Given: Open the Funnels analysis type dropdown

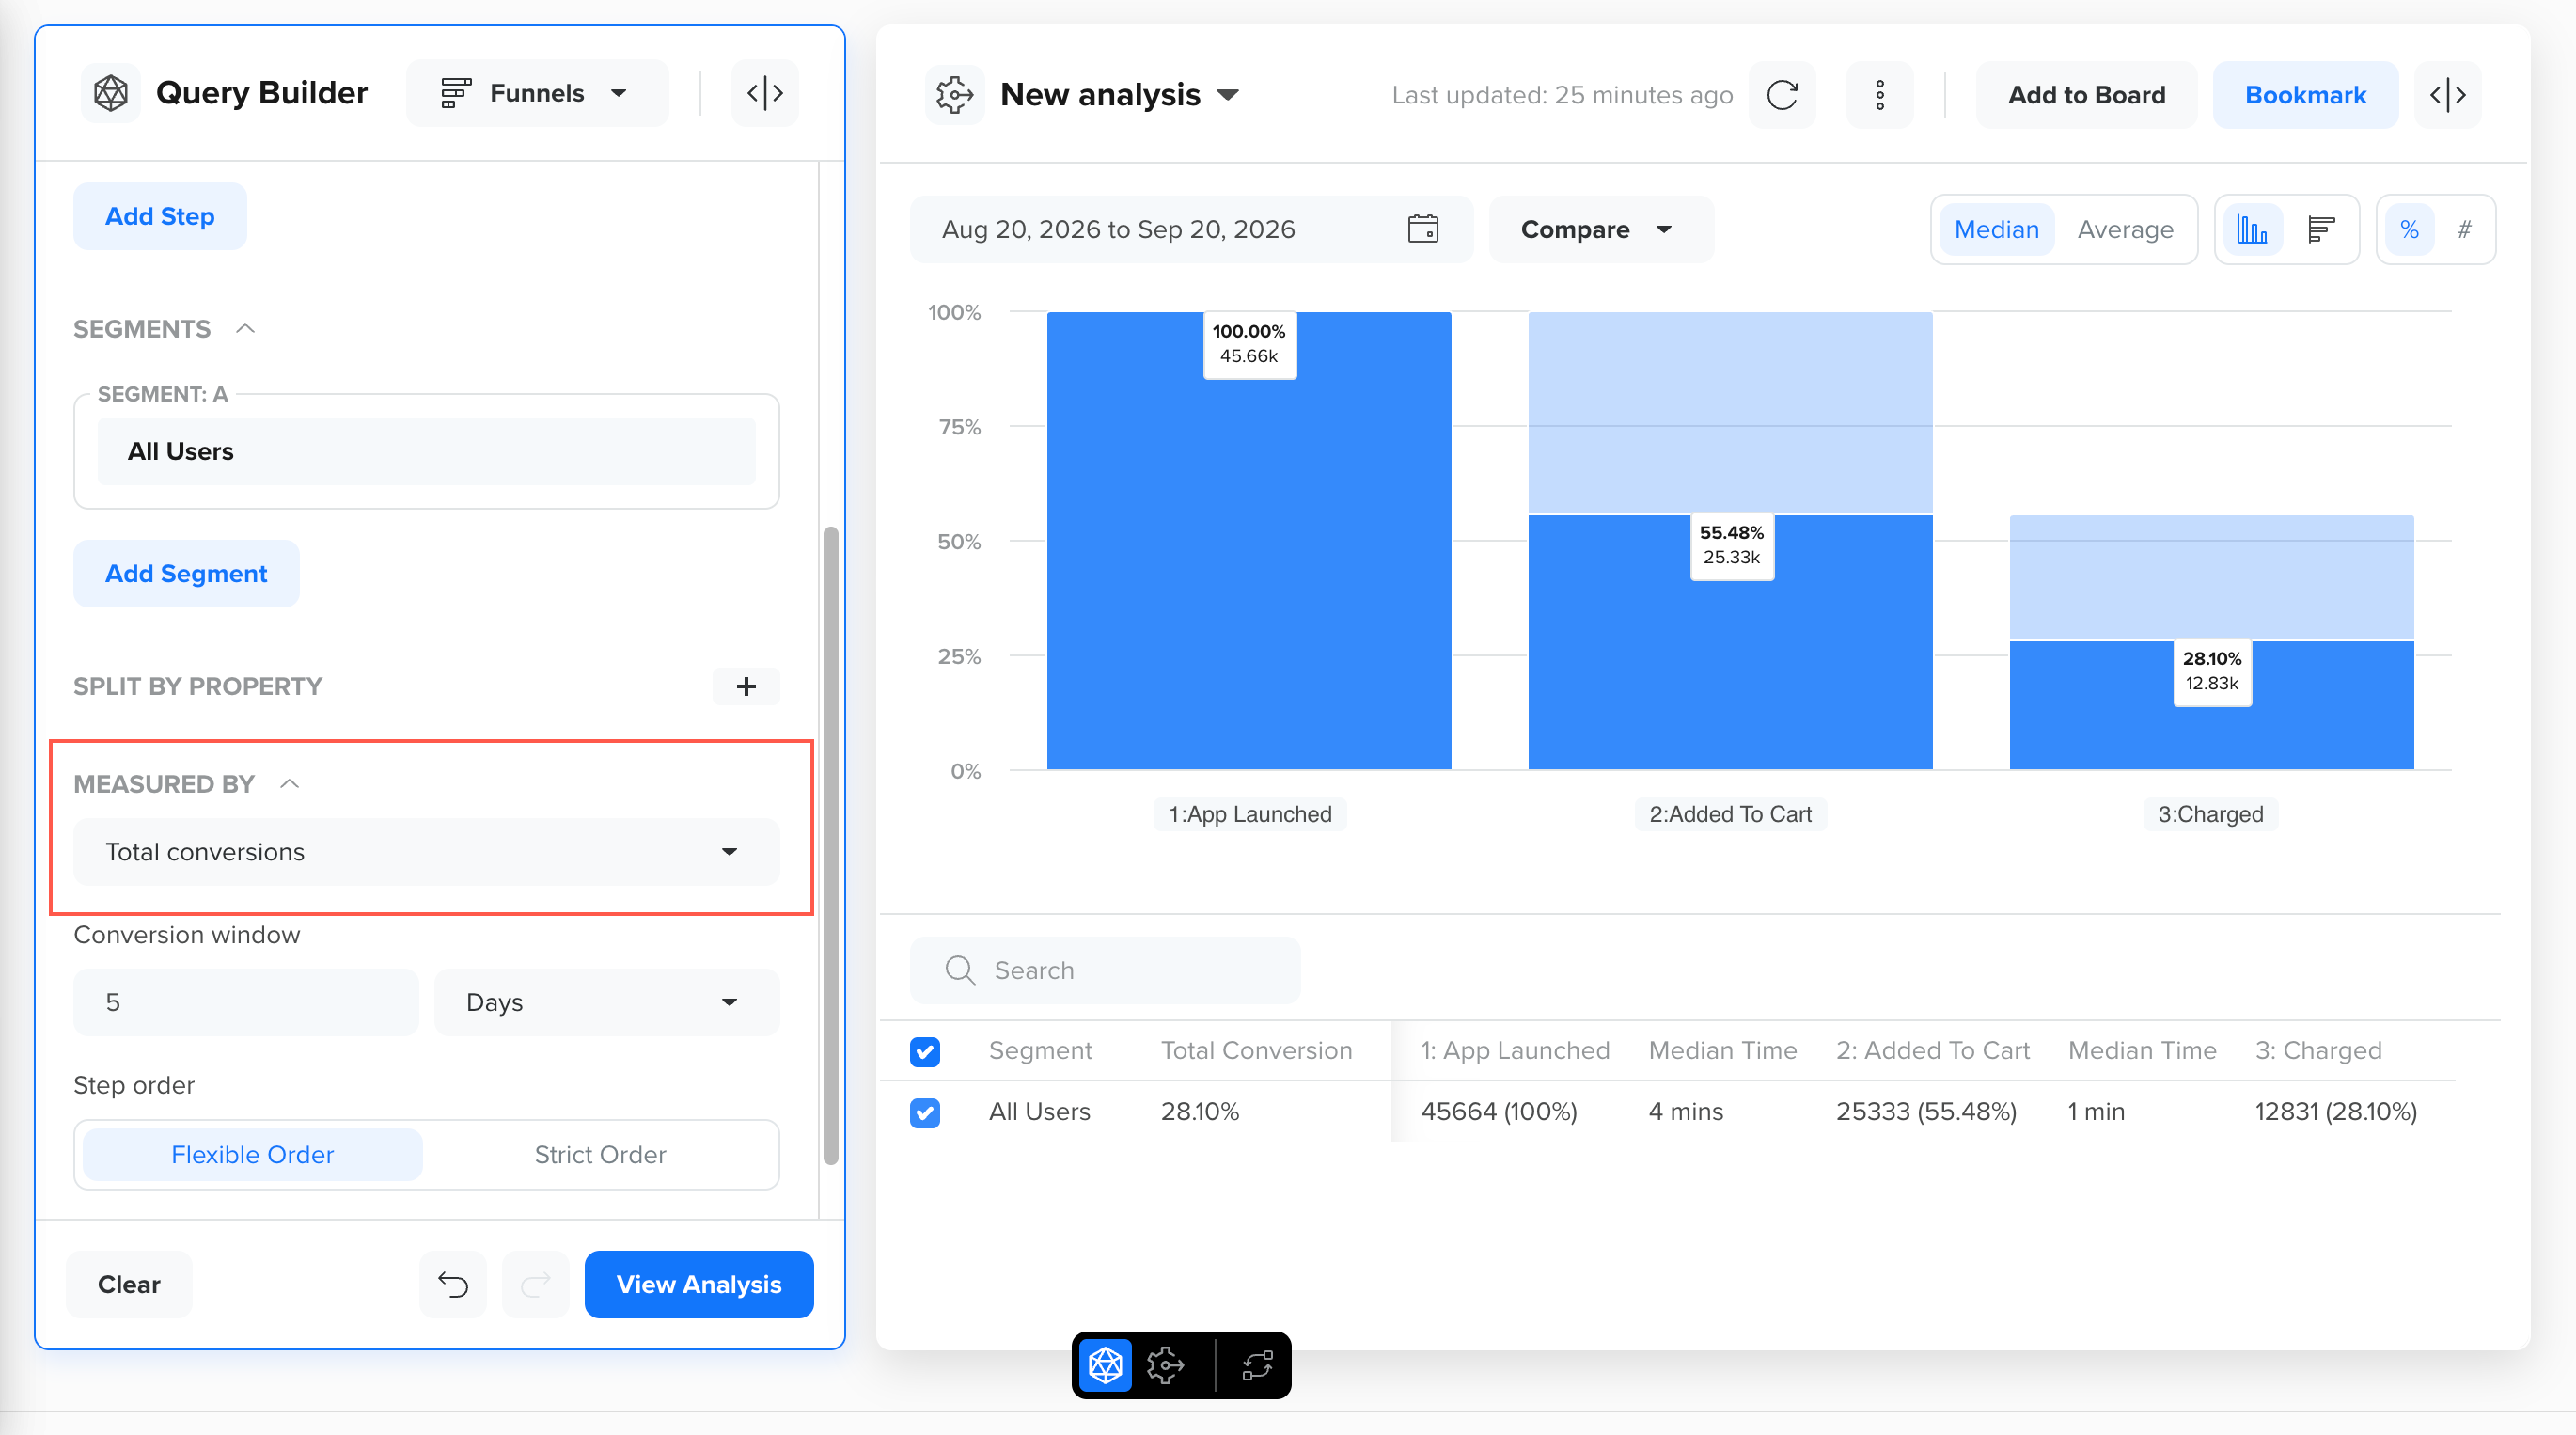Looking at the screenshot, I should click(x=537, y=93).
